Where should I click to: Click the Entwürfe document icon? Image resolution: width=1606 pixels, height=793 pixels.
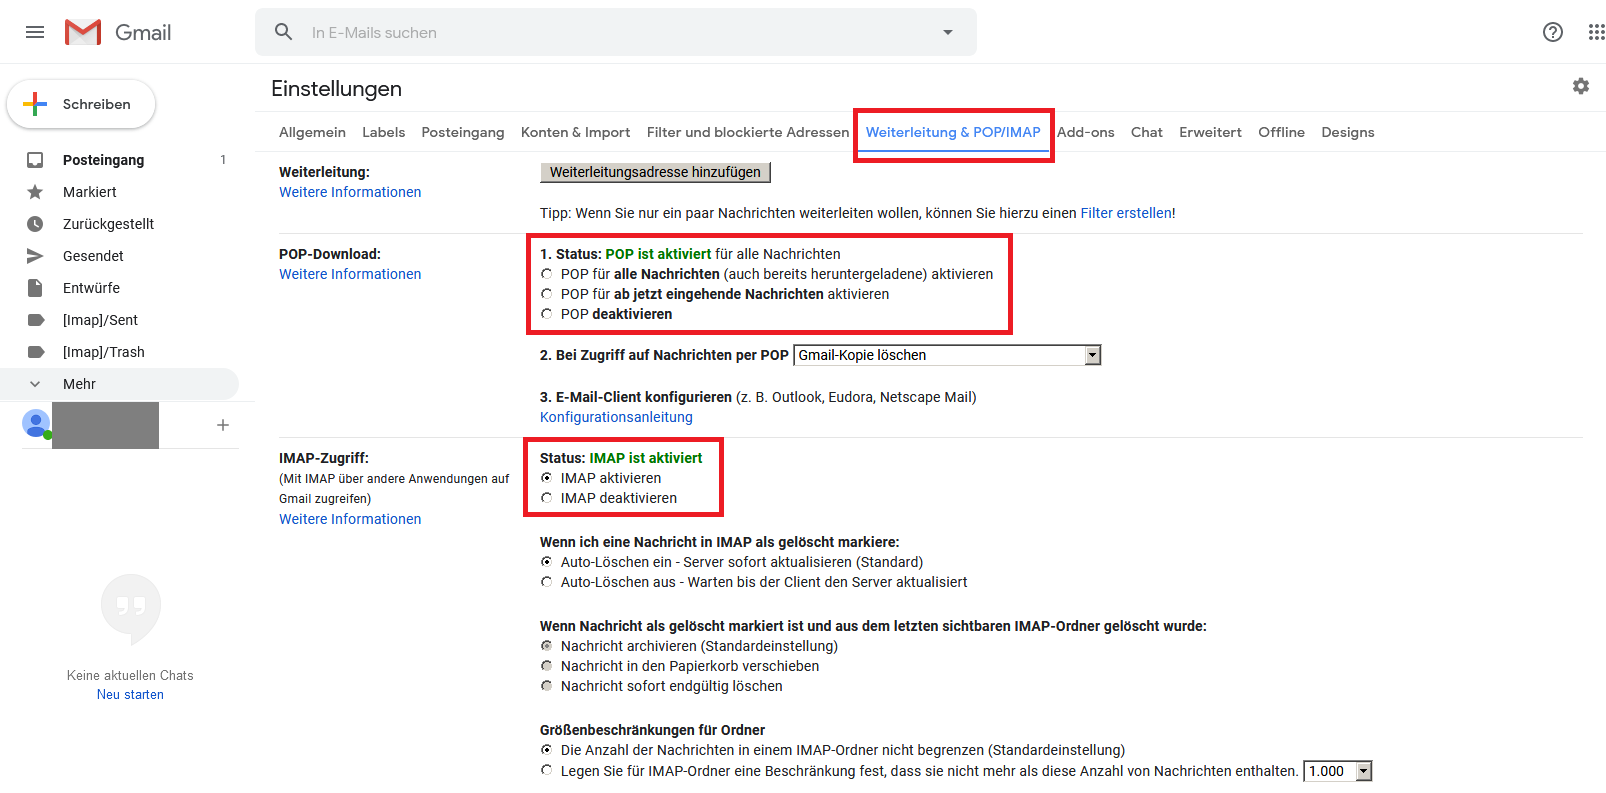pos(35,288)
